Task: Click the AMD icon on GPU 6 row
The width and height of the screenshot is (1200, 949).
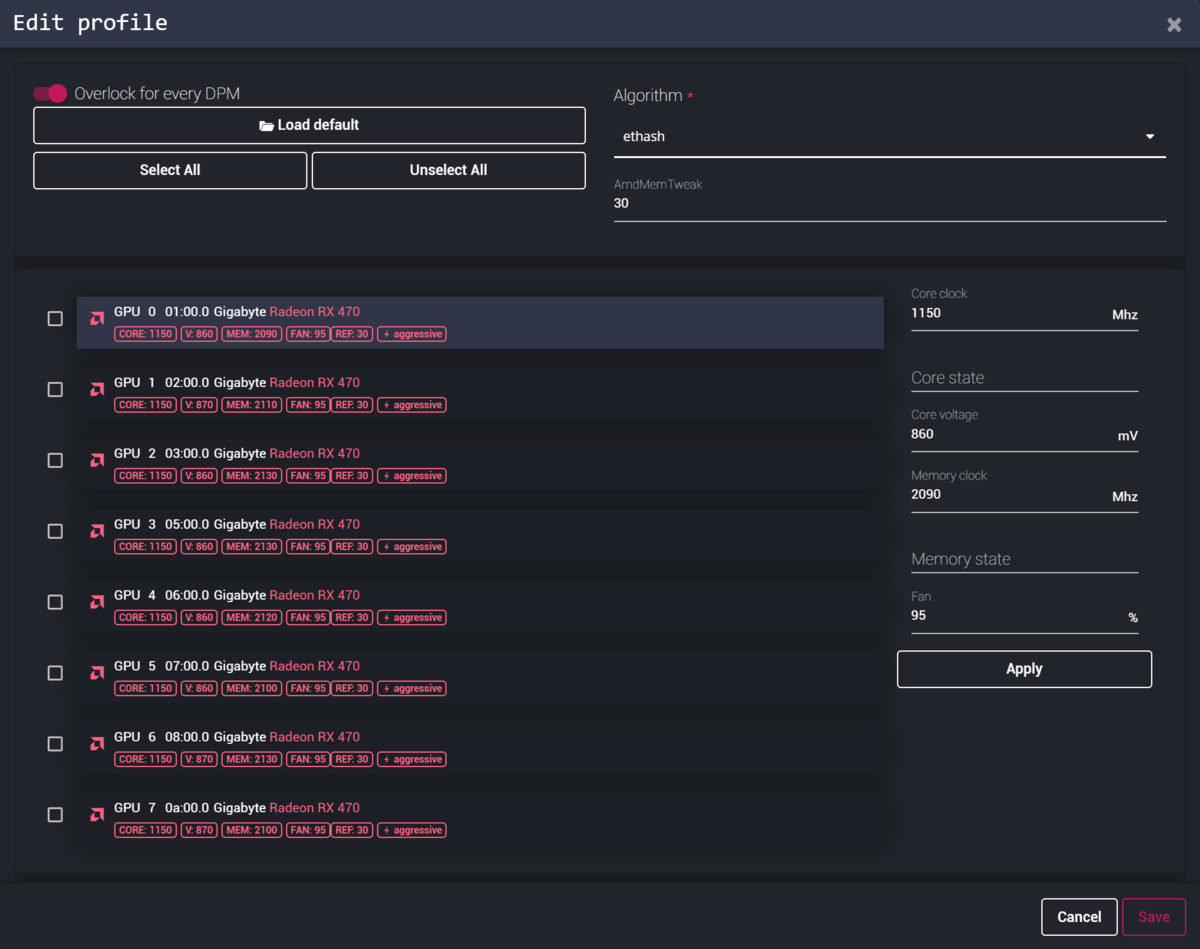Action: click(97, 745)
